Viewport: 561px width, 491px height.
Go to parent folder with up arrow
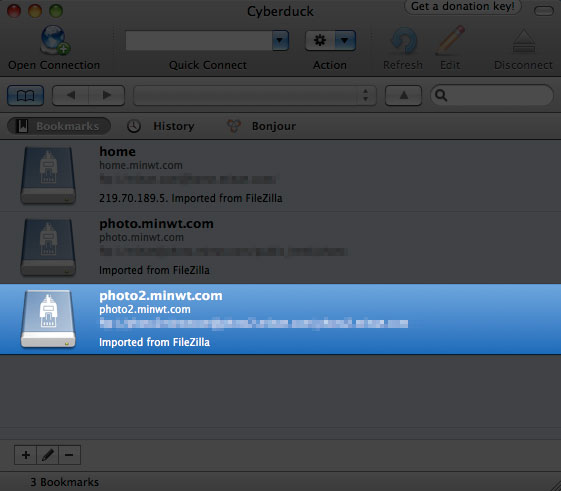(403, 96)
